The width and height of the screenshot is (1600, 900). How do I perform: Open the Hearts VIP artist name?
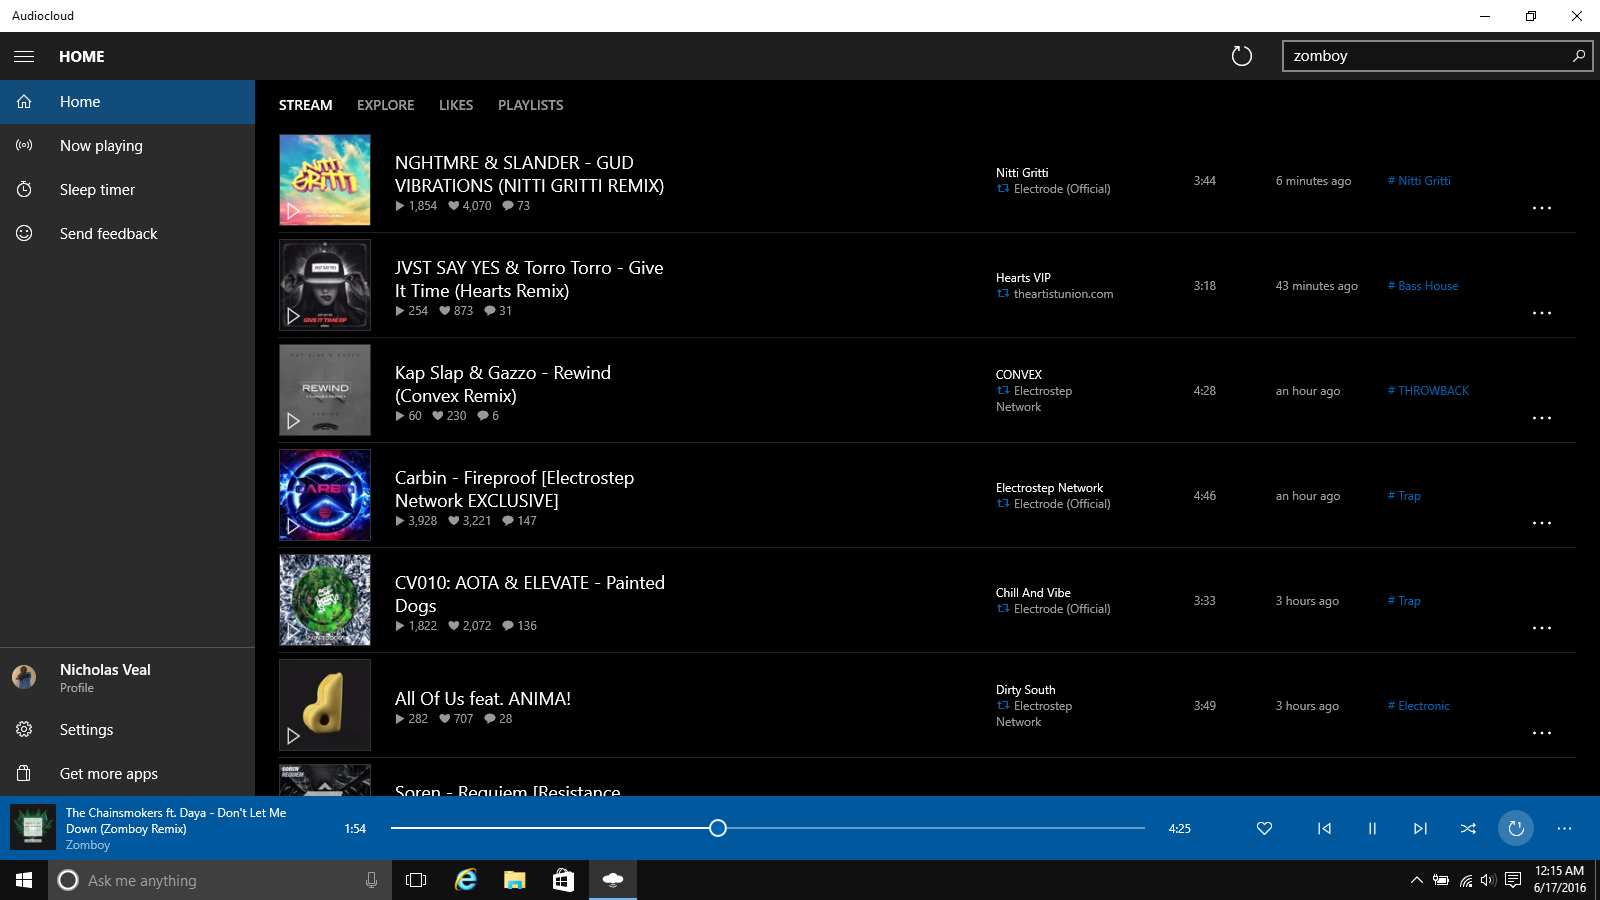(1023, 278)
